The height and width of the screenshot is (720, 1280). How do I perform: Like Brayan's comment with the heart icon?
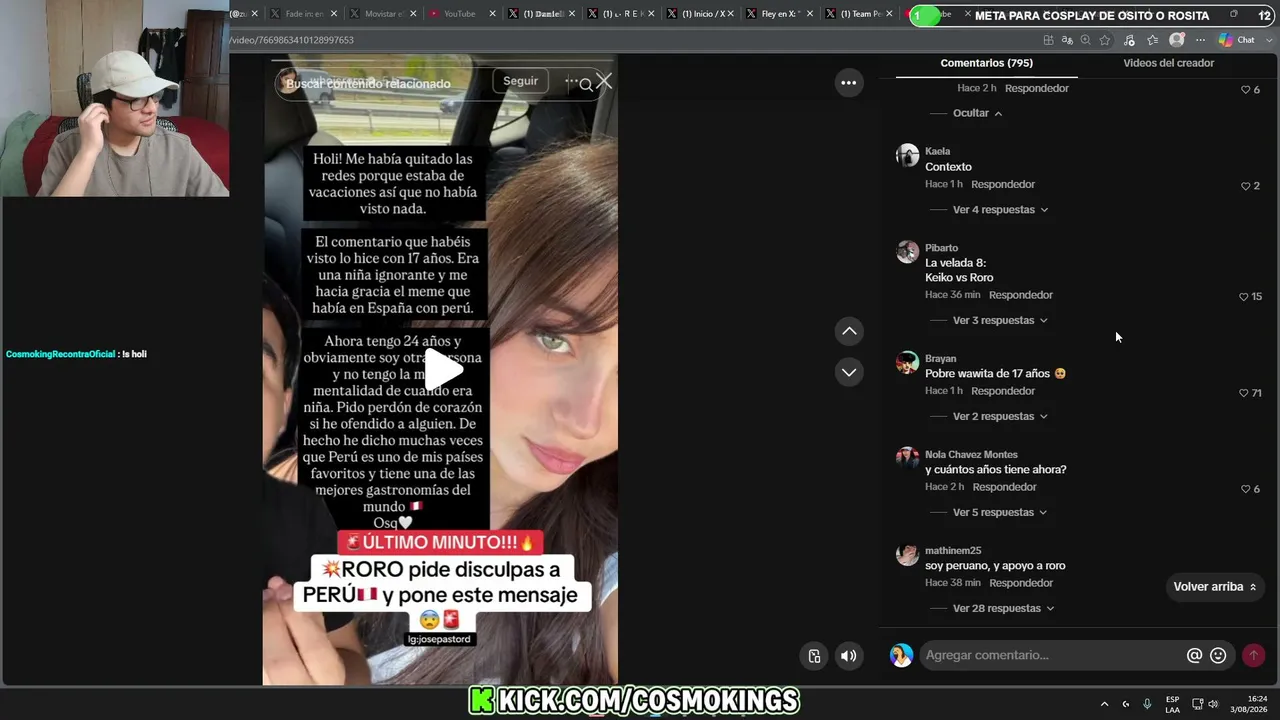(x=1244, y=393)
